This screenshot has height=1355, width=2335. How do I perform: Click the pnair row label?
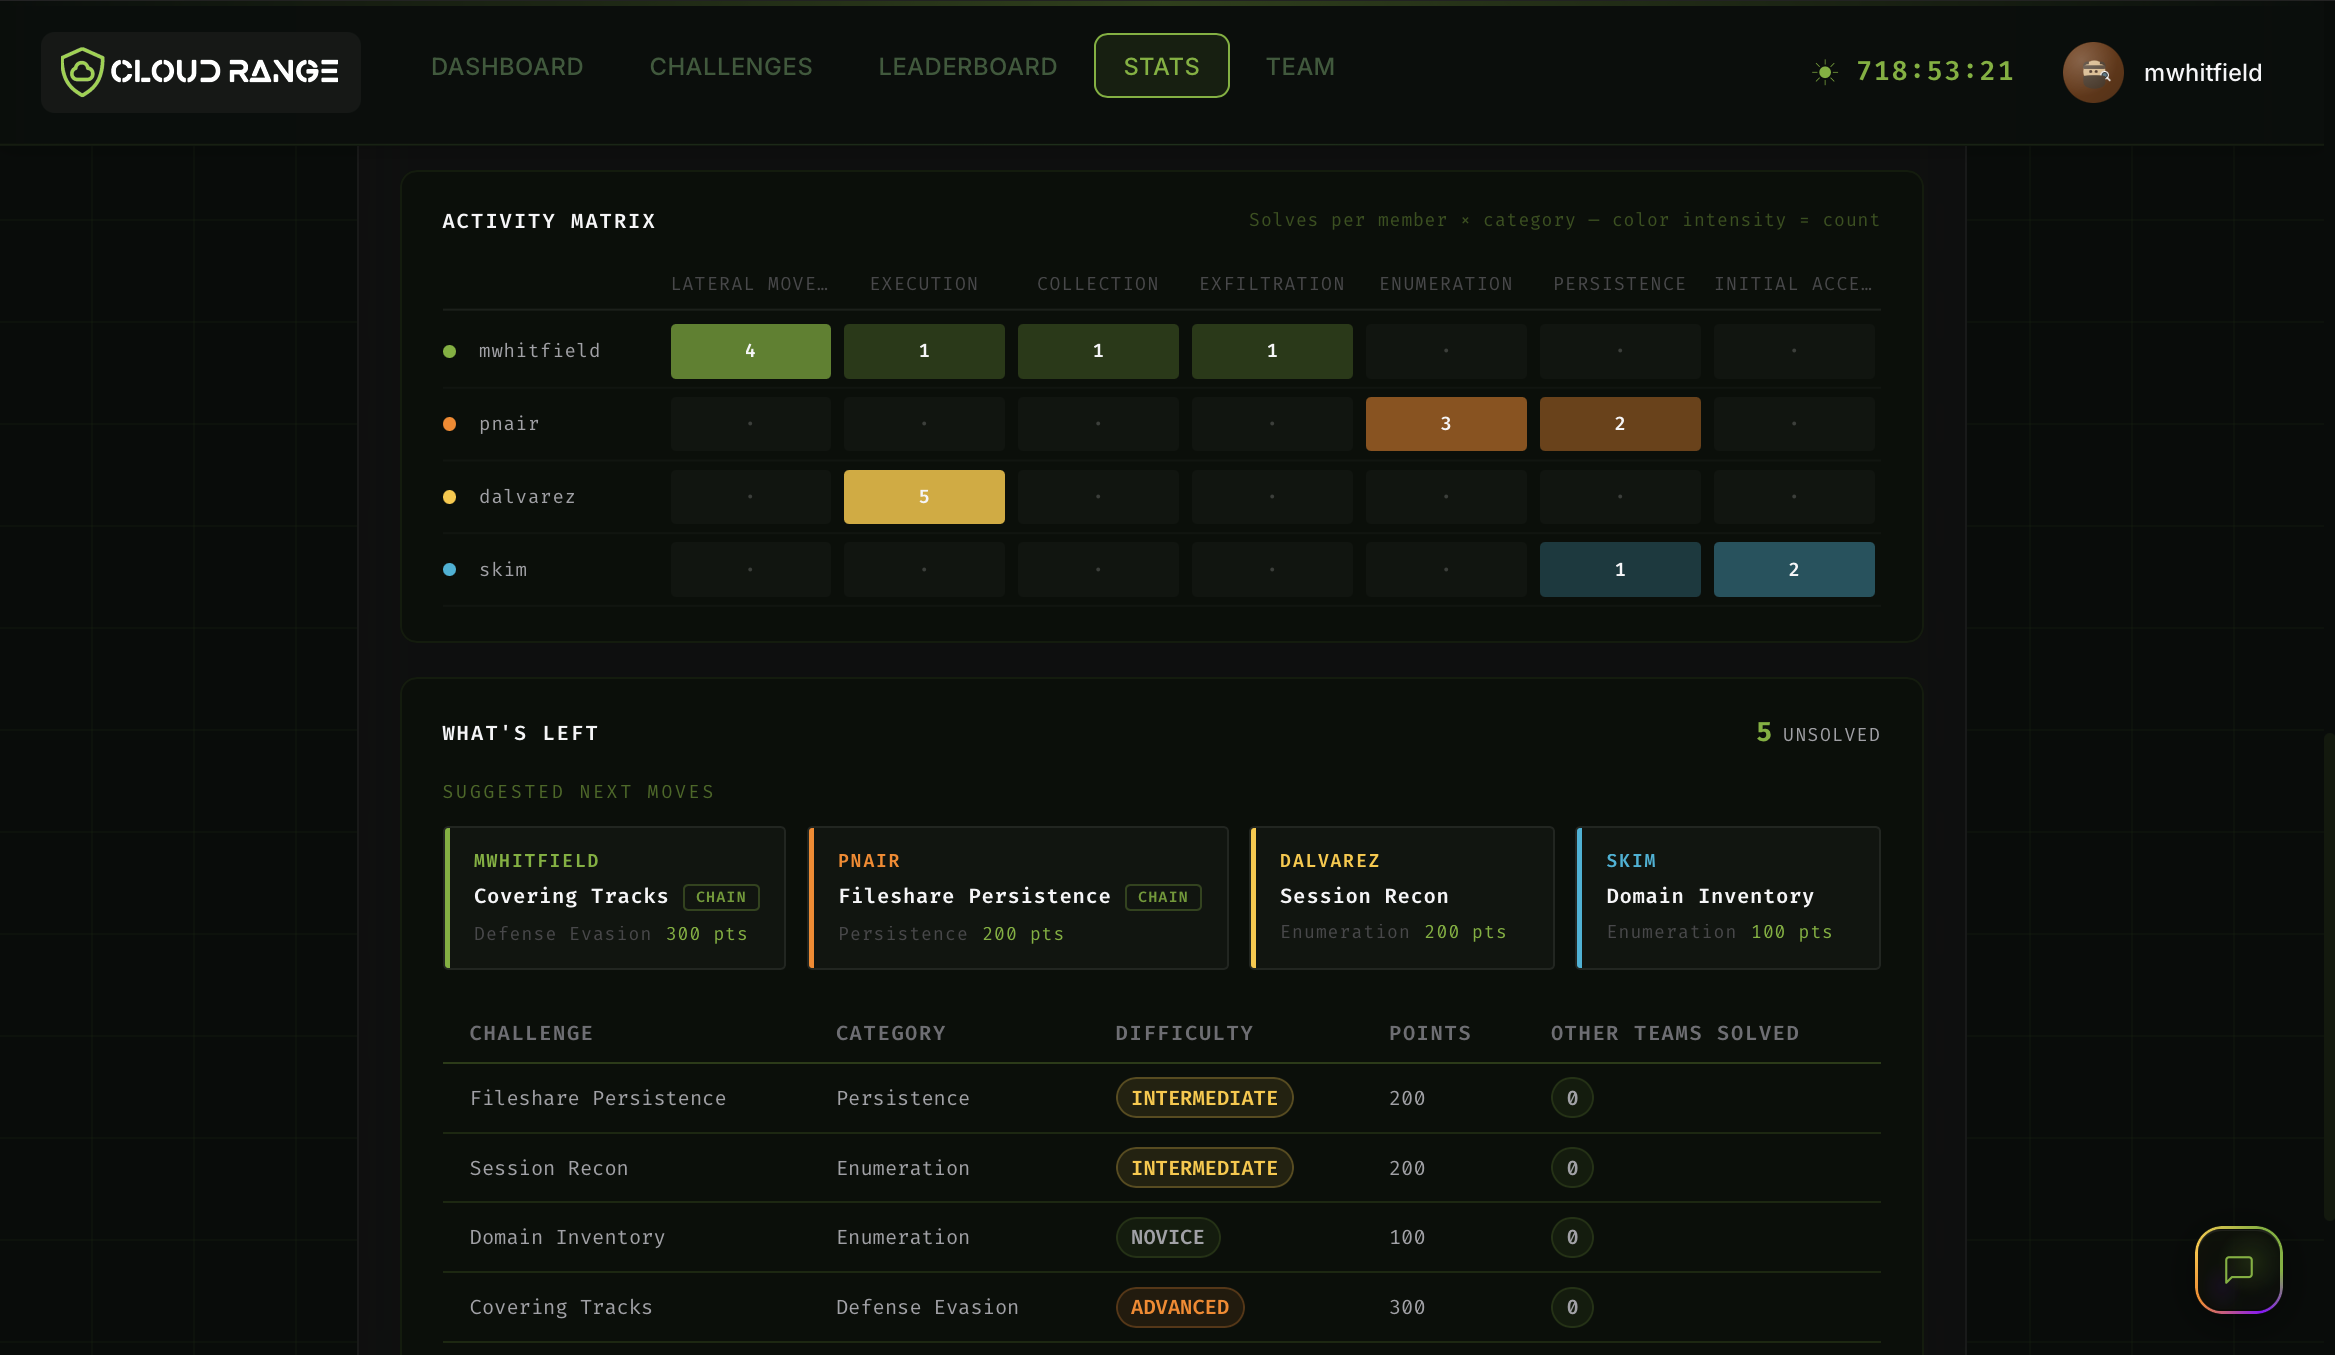pyautogui.click(x=509, y=424)
